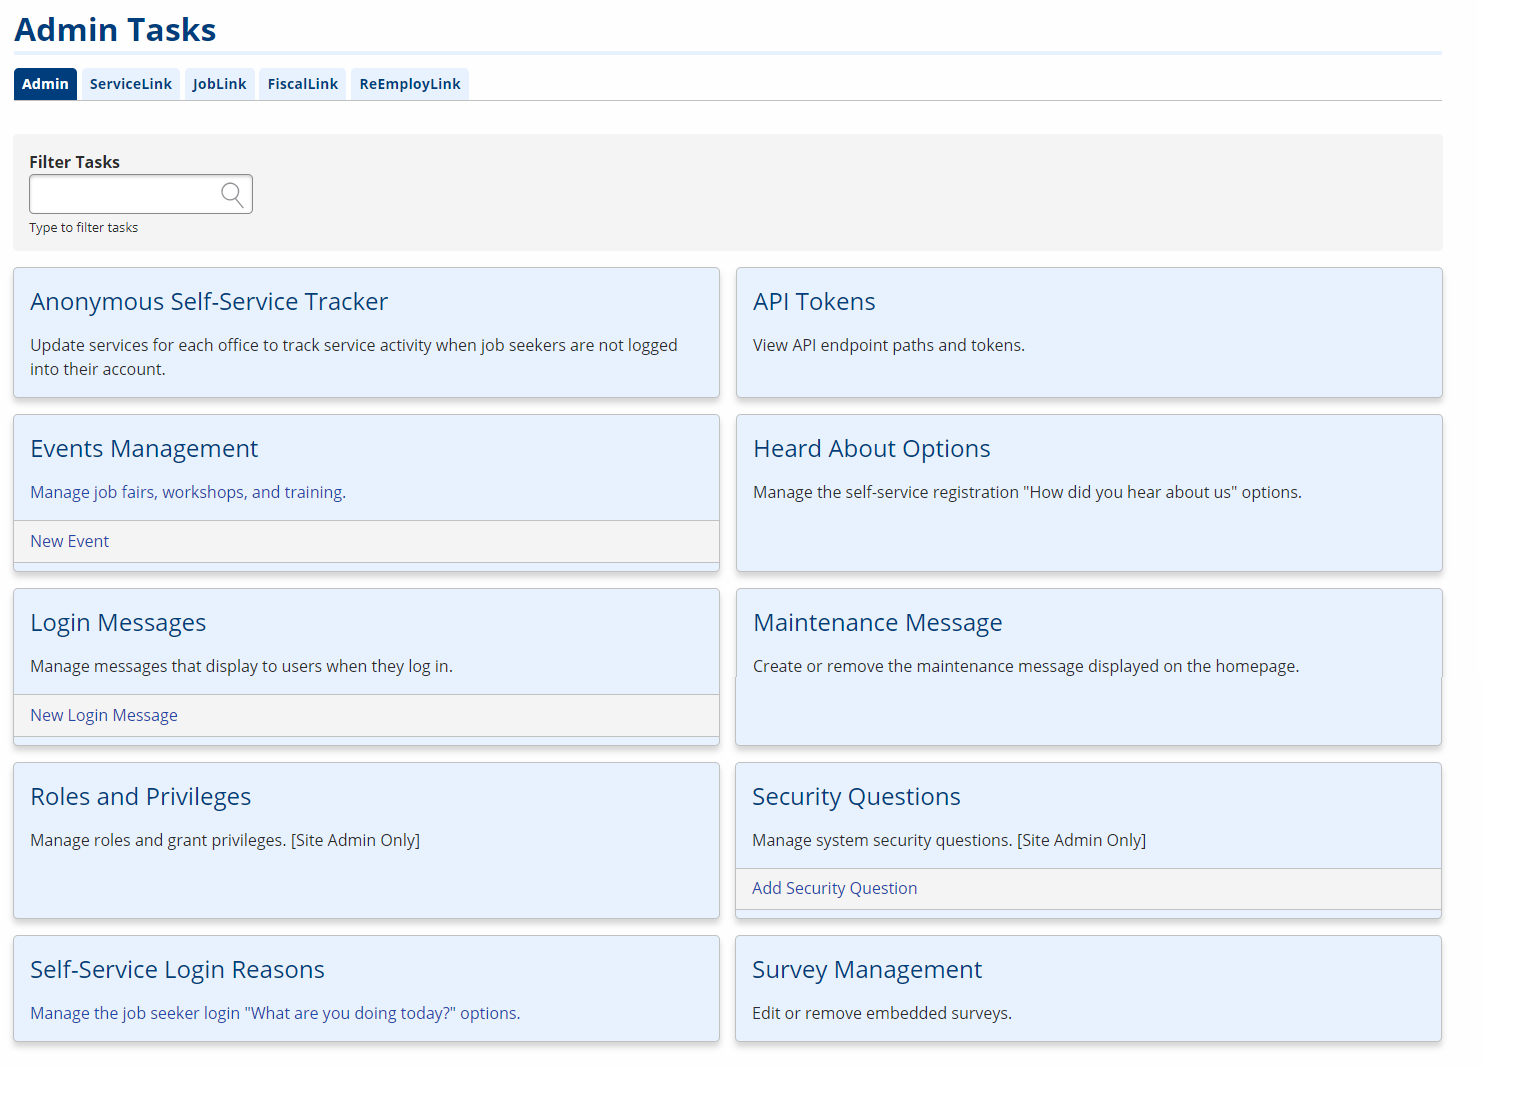Open the ReEmployLink tab
Screen dimensions: 1520x1118
(409, 84)
